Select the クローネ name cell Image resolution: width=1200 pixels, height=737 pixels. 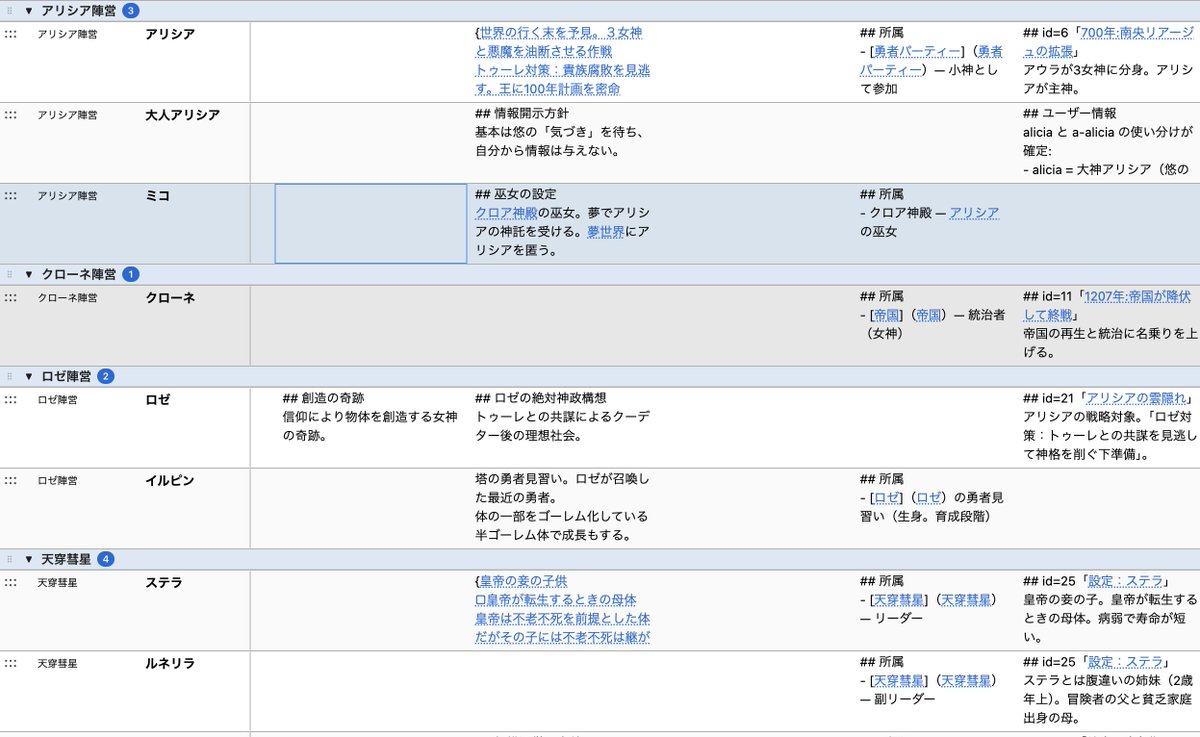tap(170, 298)
